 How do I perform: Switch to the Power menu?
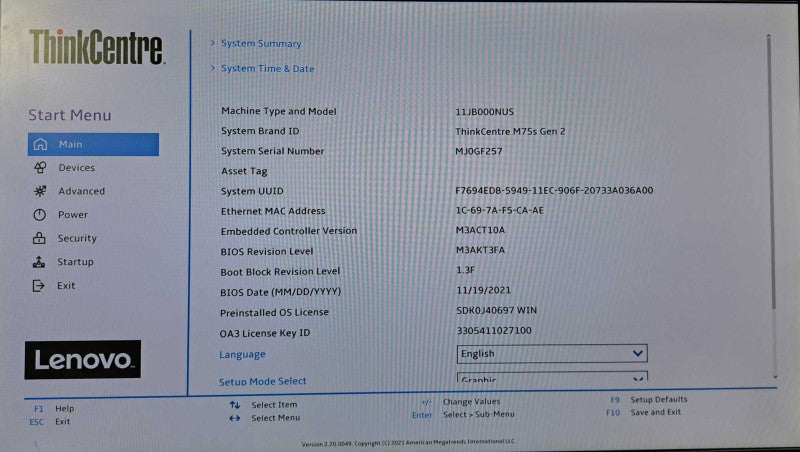pyautogui.click(x=73, y=215)
